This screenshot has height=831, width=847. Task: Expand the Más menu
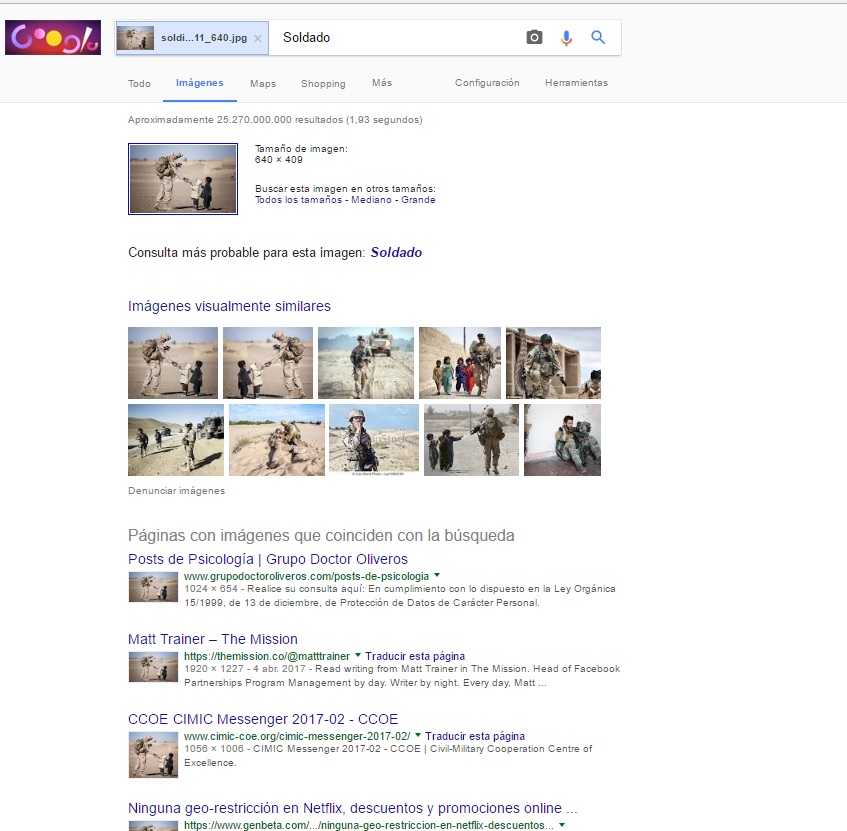pos(382,83)
